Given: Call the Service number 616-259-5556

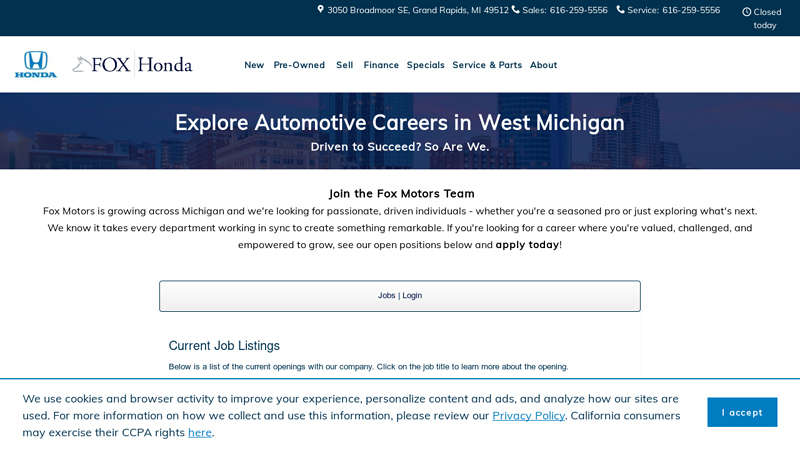Looking at the screenshot, I should pos(691,10).
